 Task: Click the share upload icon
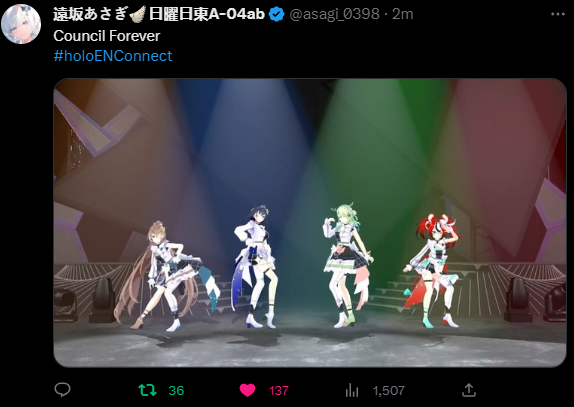(x=469, y=390)
